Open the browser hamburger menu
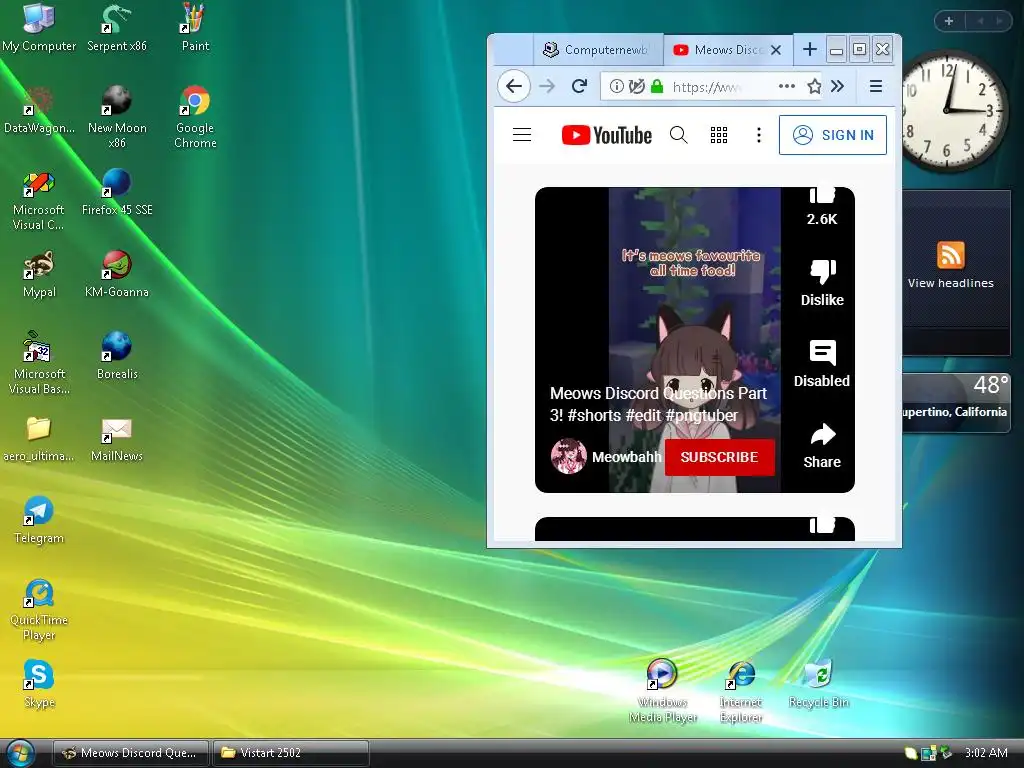The image size is (1024, 768). 876,86
